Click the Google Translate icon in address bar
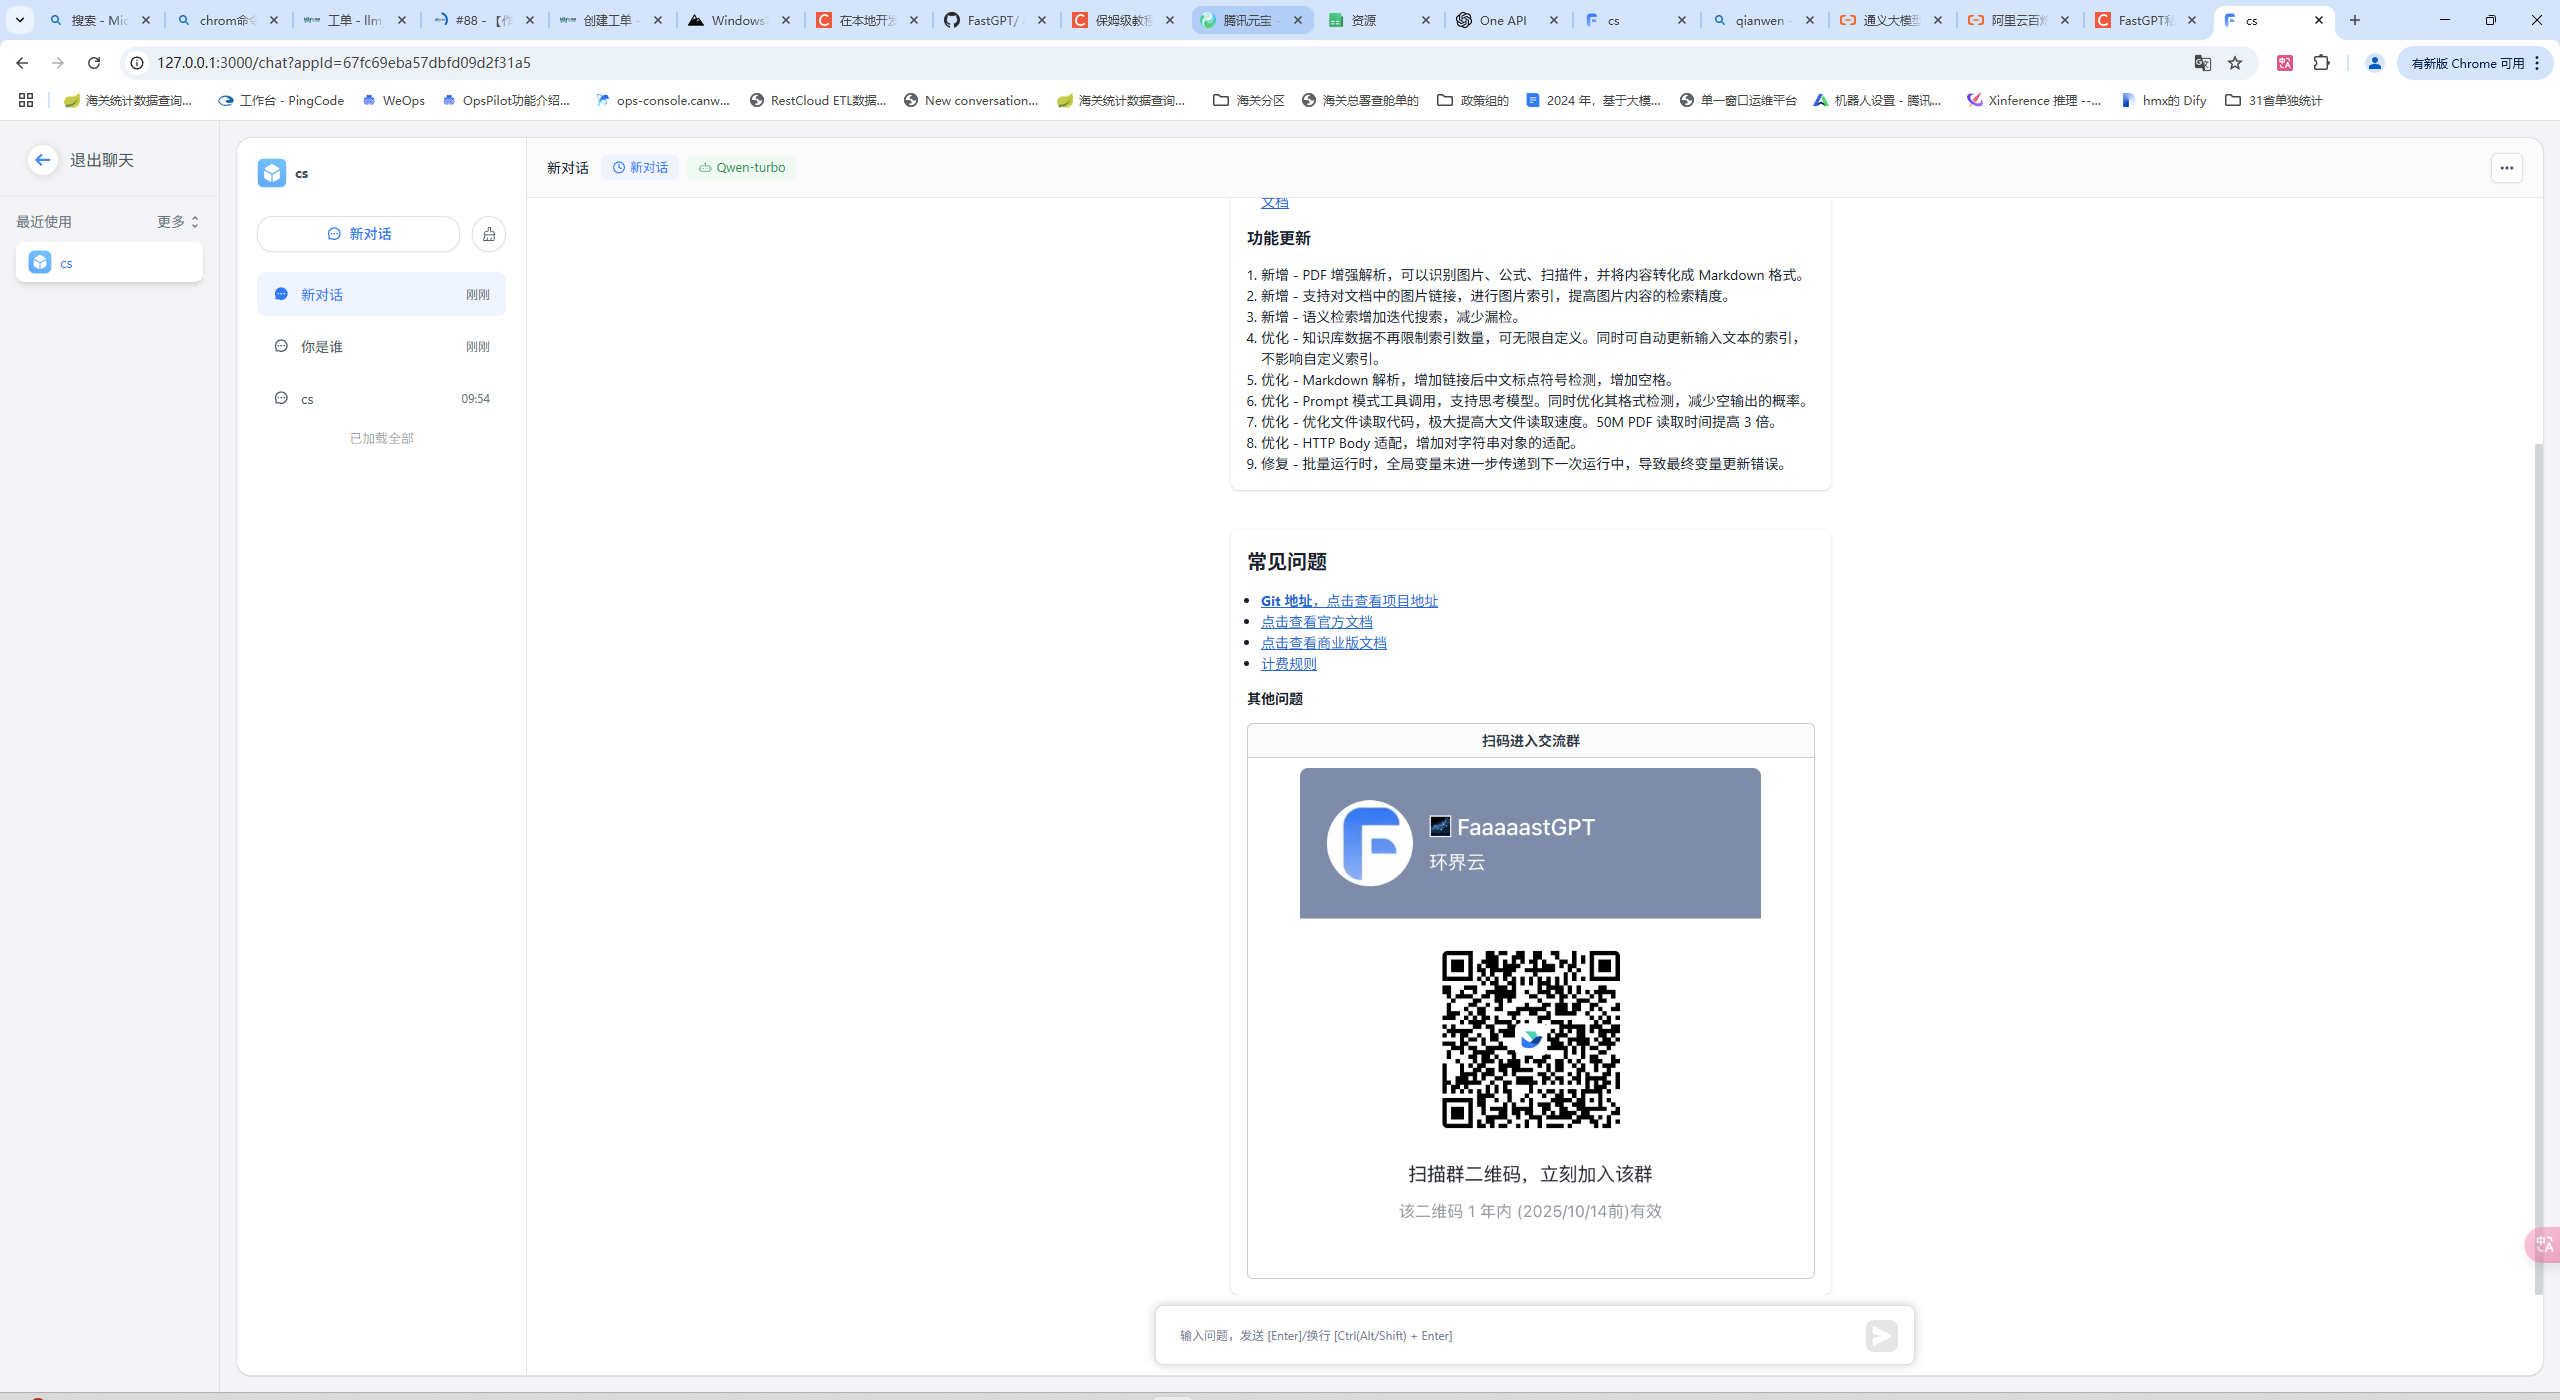Image resolution: width=2560 pixels, height=1400 pixels. (2202, 63)
